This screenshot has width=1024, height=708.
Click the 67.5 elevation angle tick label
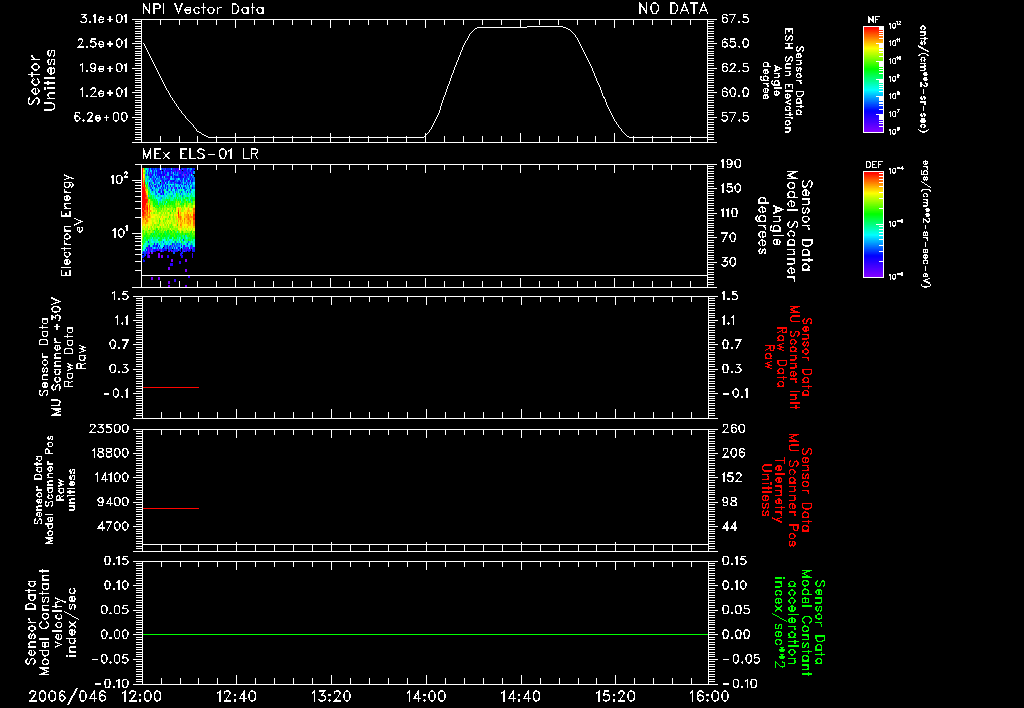tap(735, 19)
